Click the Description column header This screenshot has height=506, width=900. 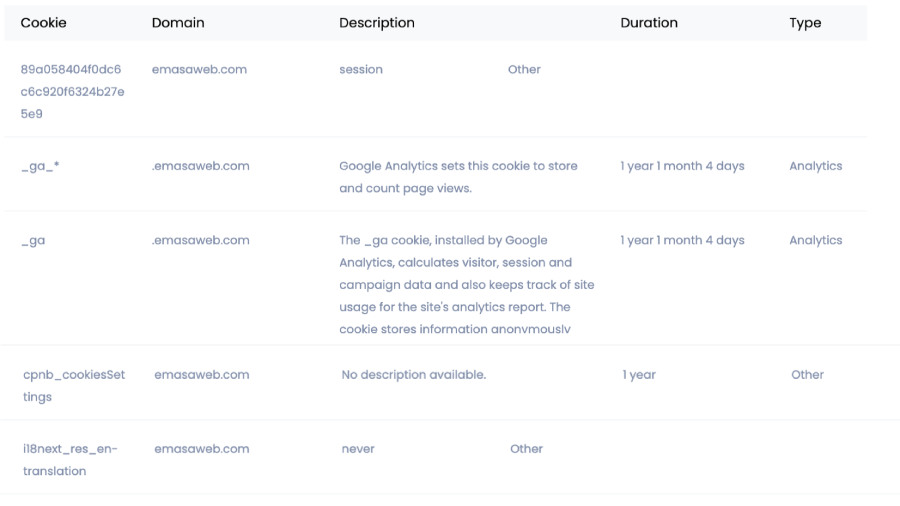pos(376,23)
